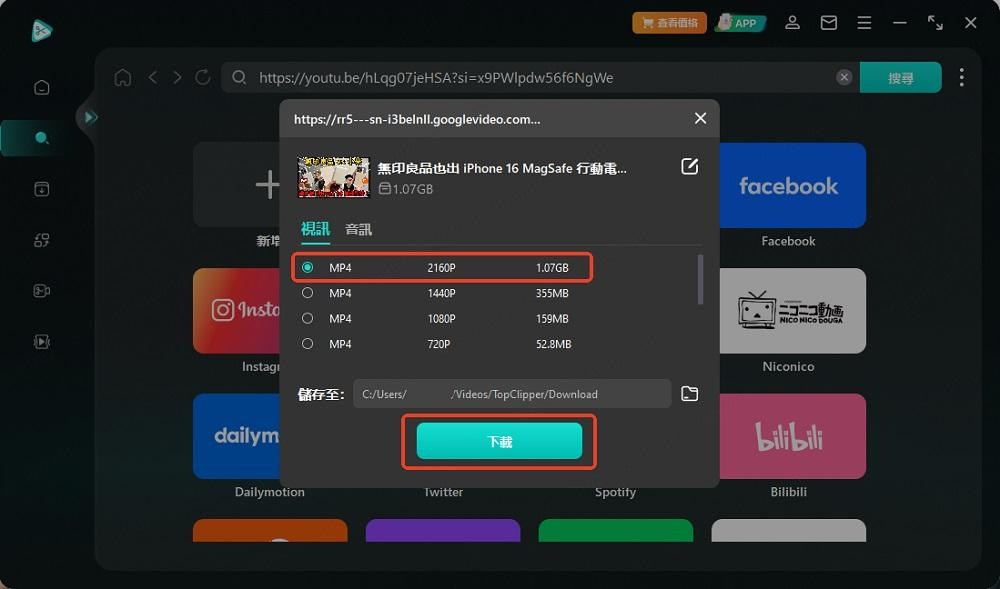
Task: Click the APP promo button
Action: click(739, 23)
